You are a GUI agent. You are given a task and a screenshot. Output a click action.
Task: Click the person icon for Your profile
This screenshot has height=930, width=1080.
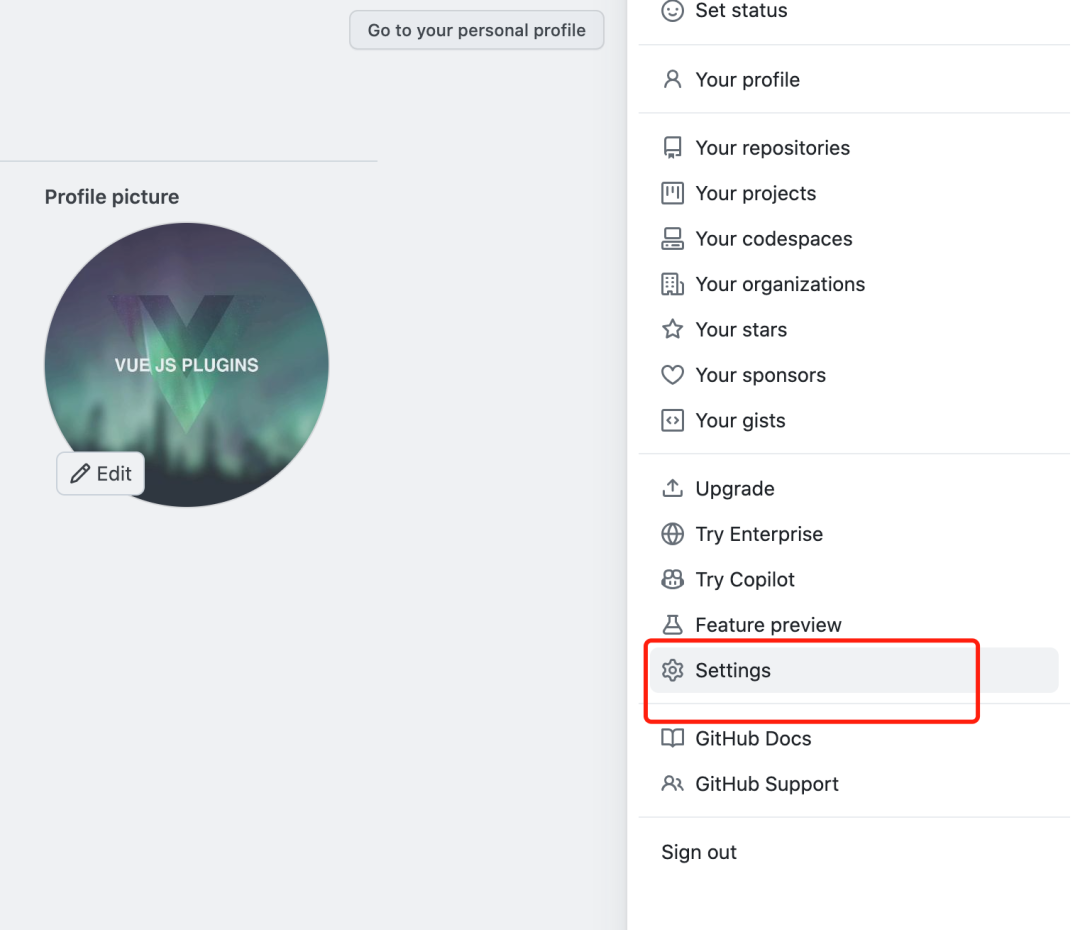pyautogui.click(x=673, y=80)
